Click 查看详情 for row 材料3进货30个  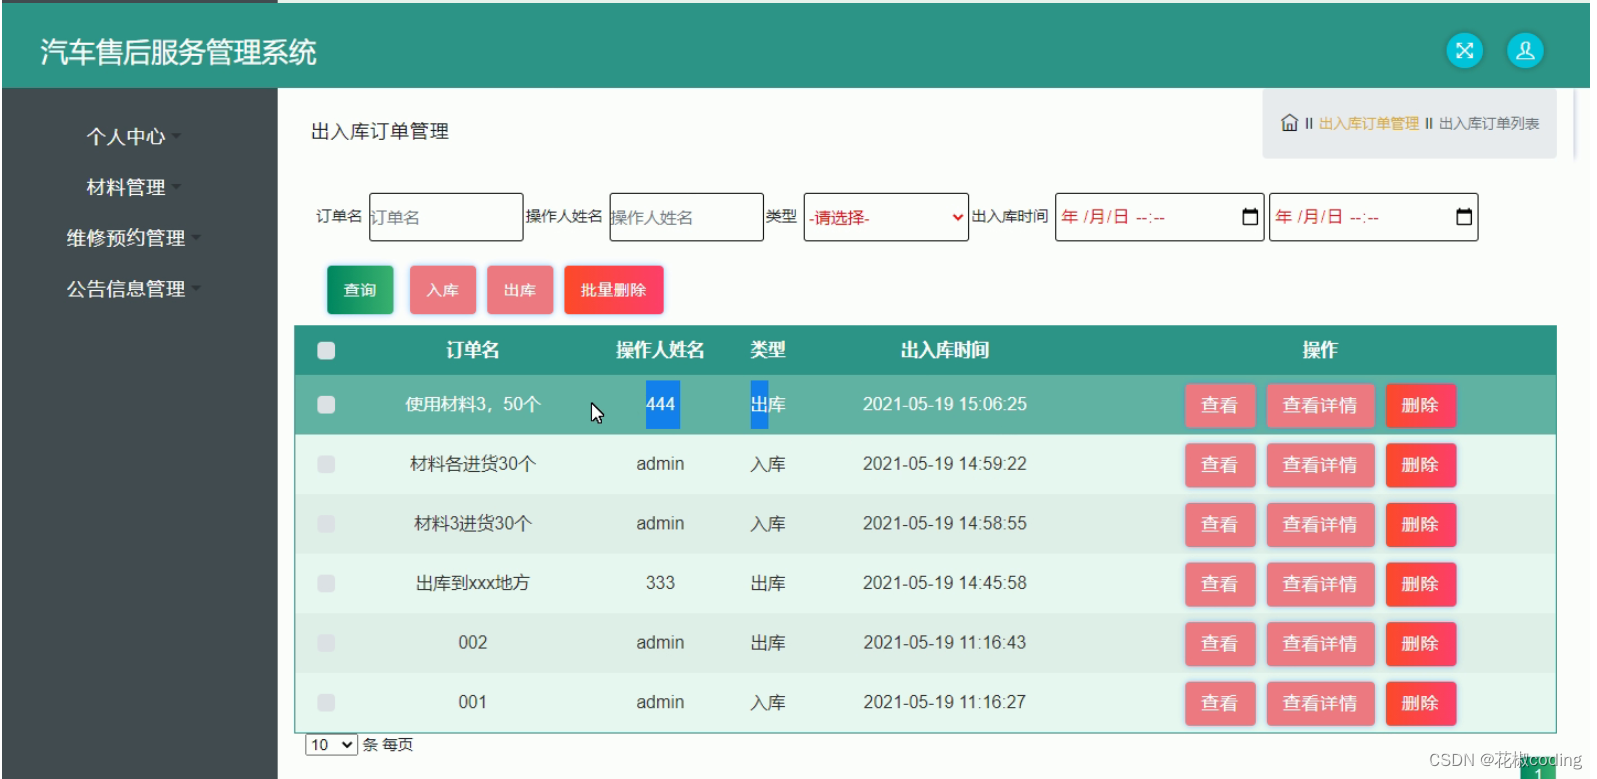coord(1320,524)
